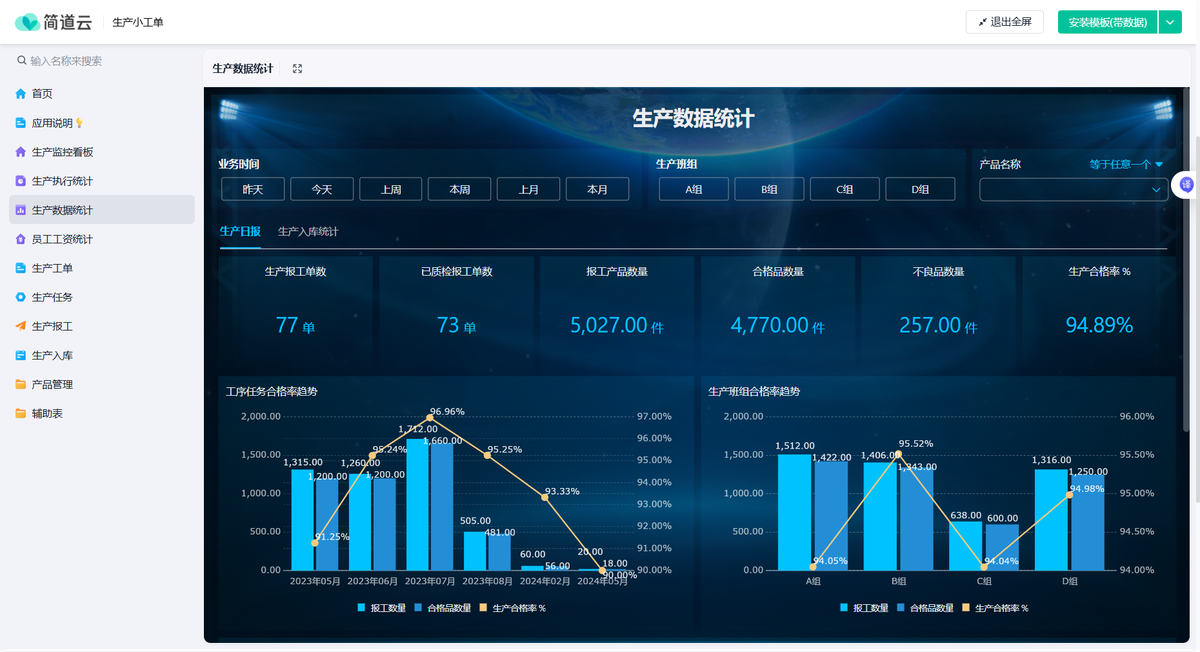This screenshot has height=652, width=1200.
Task: Click the lightbulb icon beside 应用说明
Action: pos(80,123)
